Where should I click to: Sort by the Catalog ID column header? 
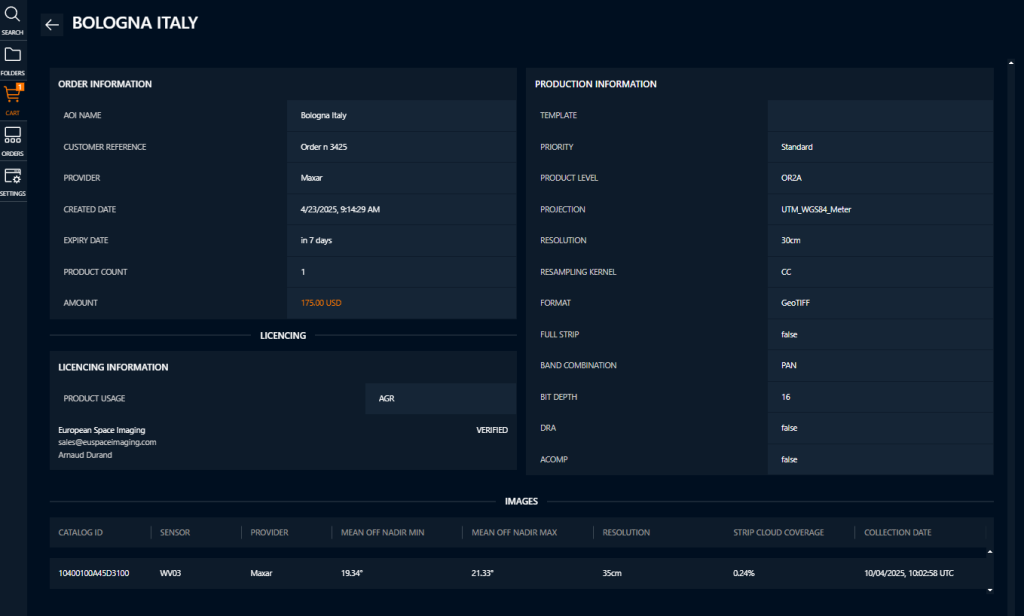[x=81, y=532]
